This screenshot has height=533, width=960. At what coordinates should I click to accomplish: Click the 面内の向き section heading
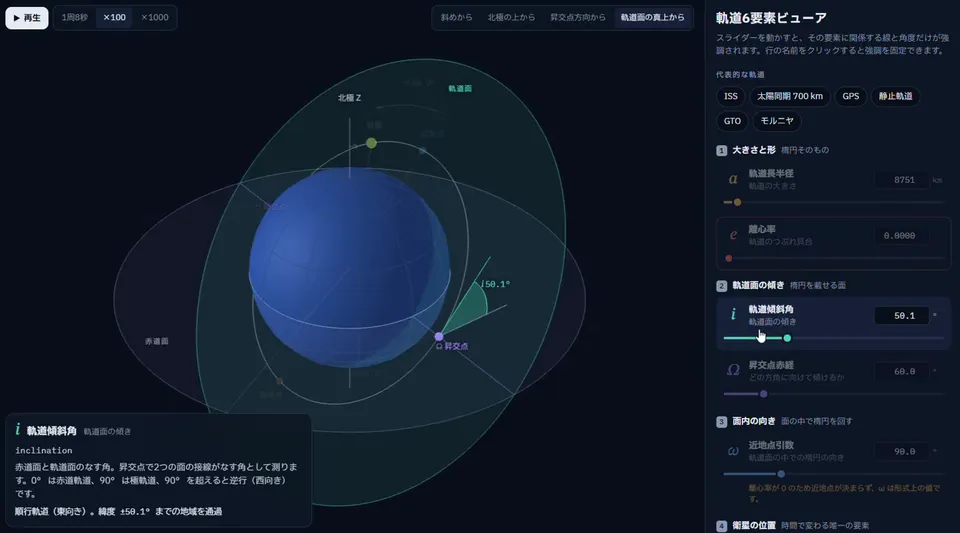click(x=754, y=421)
